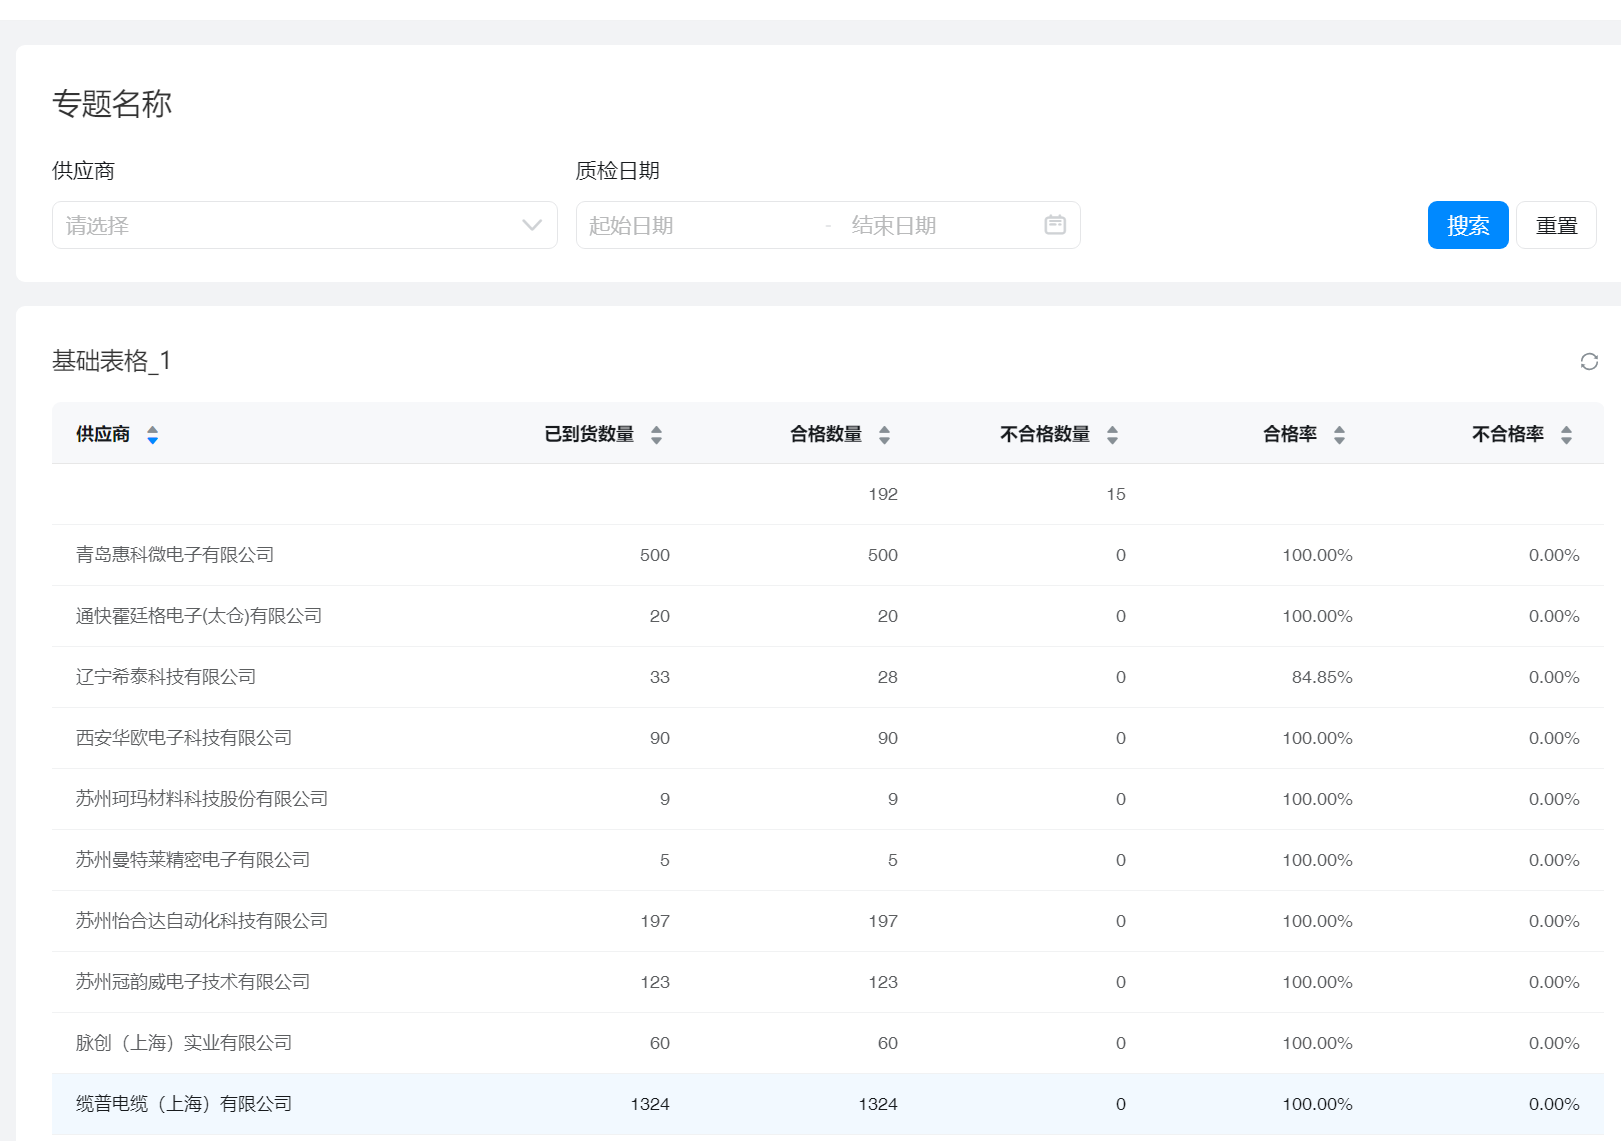Screen dimensions: 1621x1141
Task: Sort by 不合格数量 column arrows
Action: pos(1113,434)
